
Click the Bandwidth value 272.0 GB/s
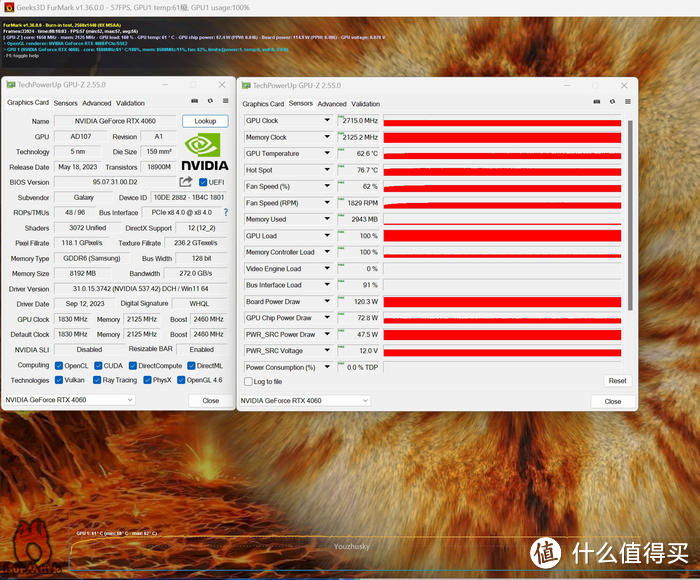[196, 273]
